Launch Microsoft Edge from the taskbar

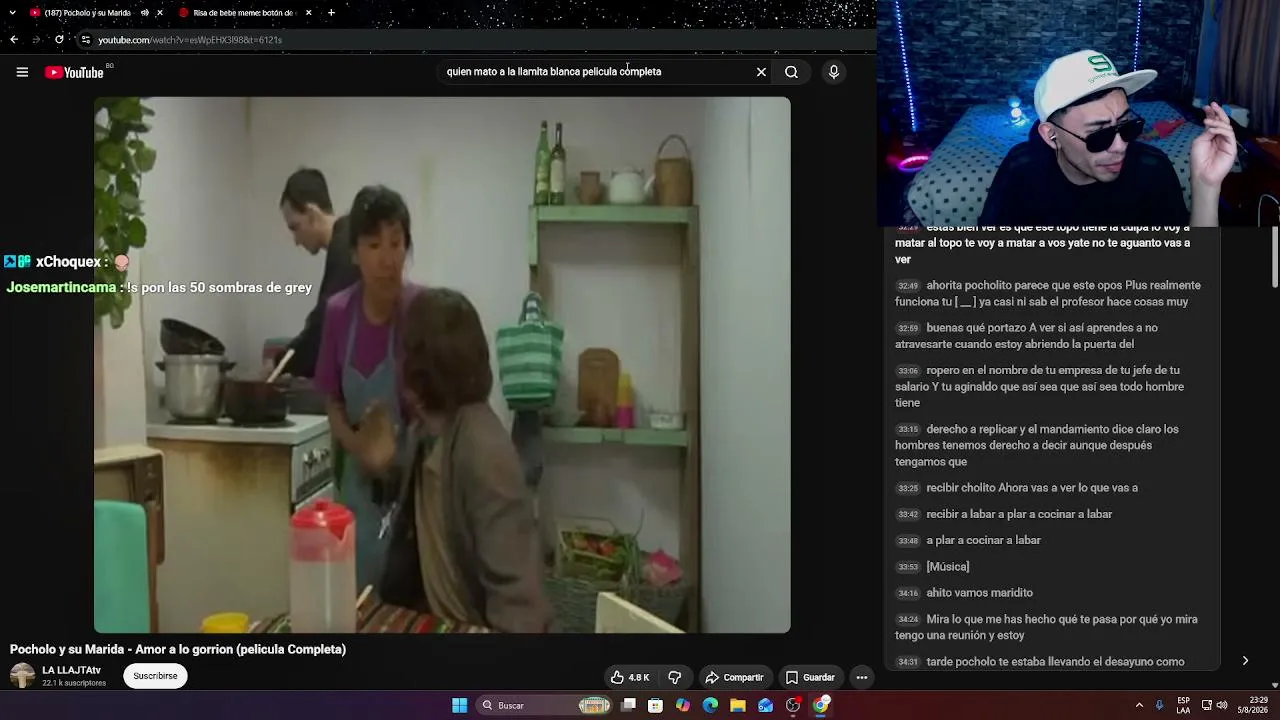click(x=710, y=705)
